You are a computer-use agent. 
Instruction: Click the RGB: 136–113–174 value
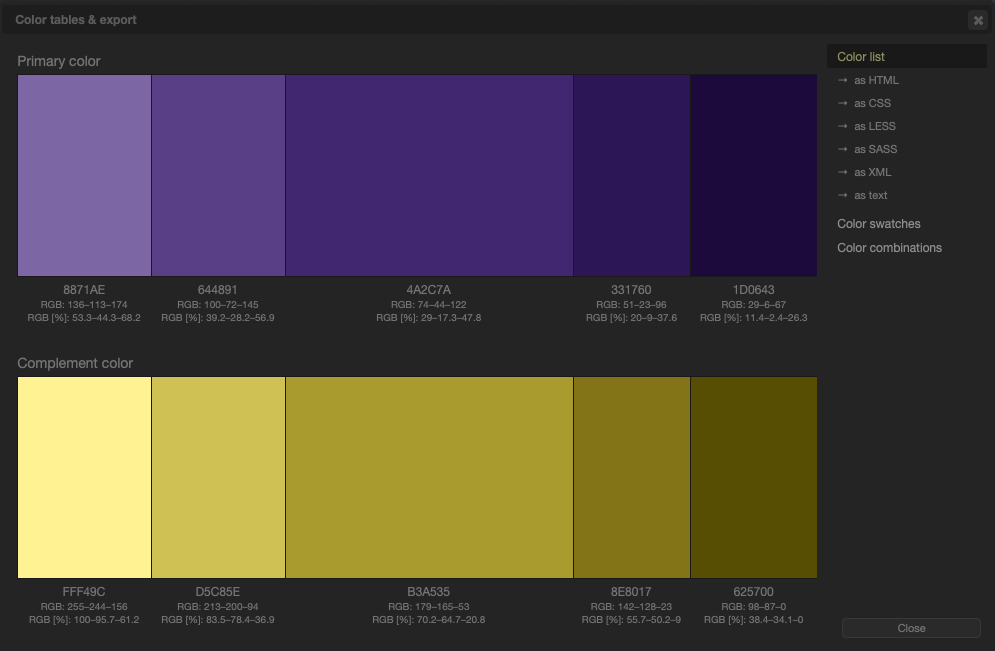[x=84, y=305]
